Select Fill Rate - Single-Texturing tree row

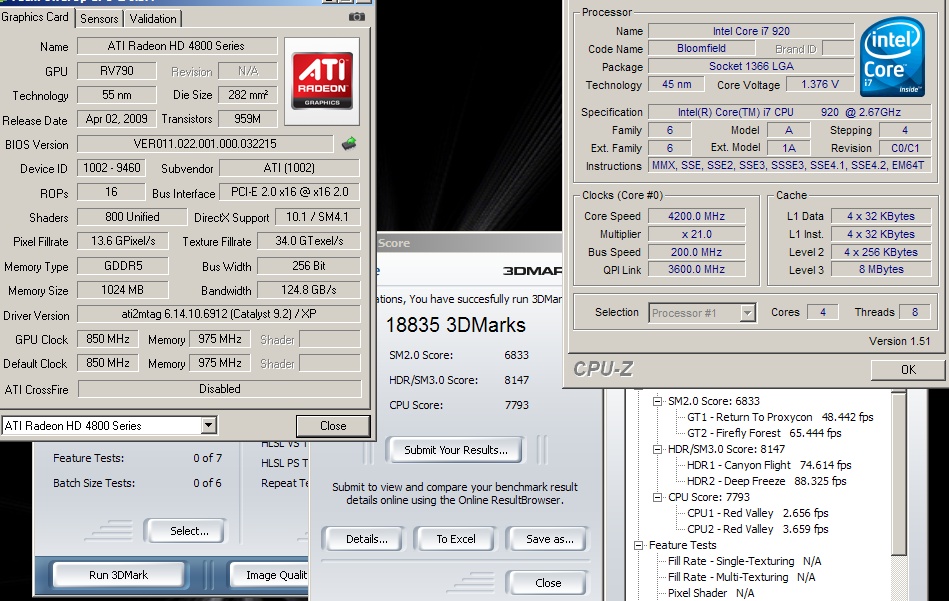[744, 561]
